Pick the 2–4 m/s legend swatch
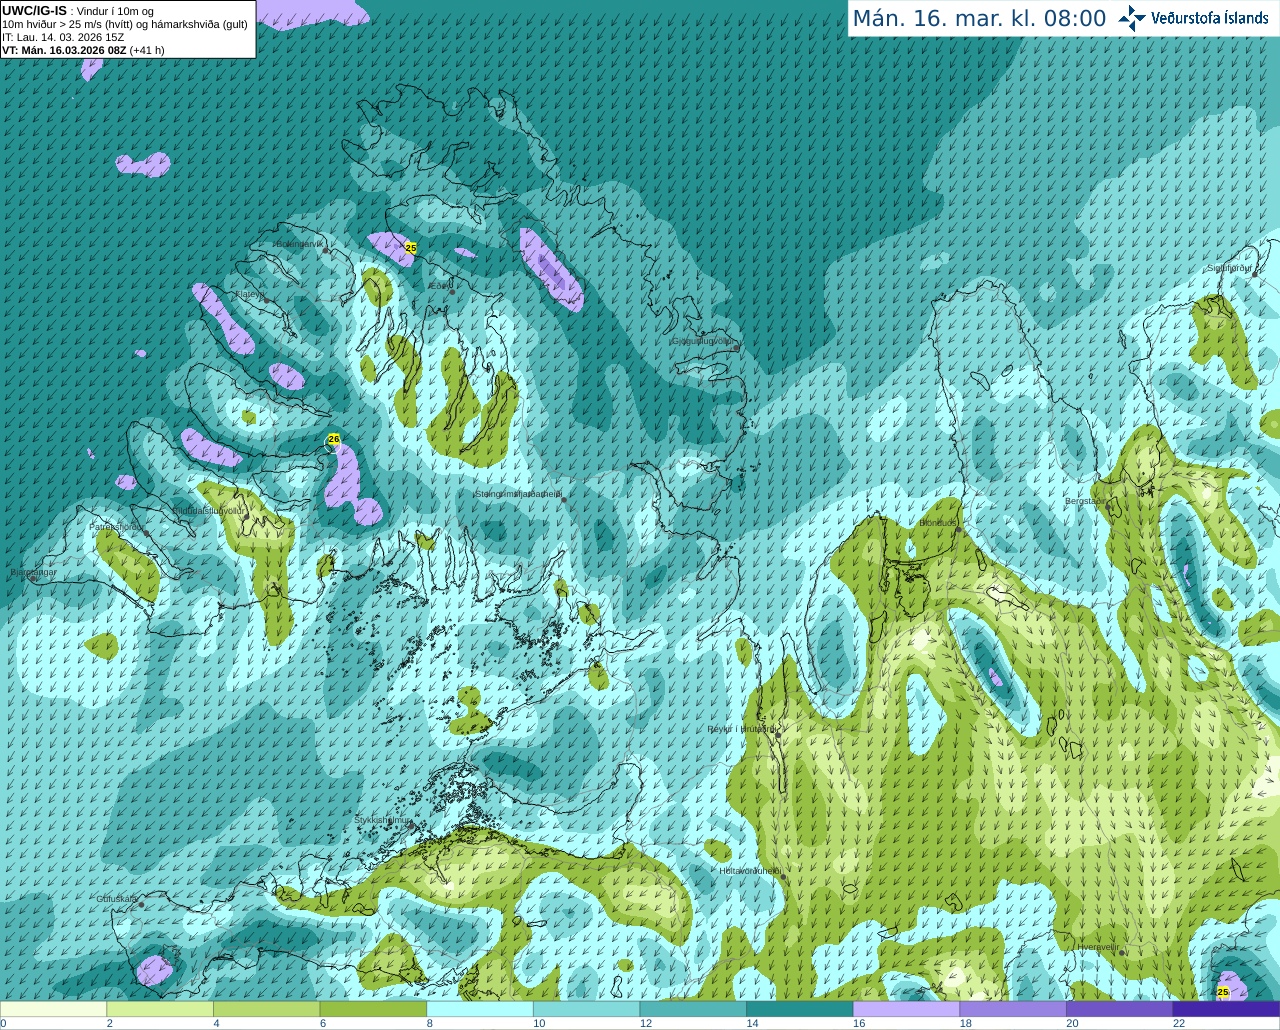The width and height of the screenshot is (1280, 1030). pyautogui.click(x=160, y=1009)
